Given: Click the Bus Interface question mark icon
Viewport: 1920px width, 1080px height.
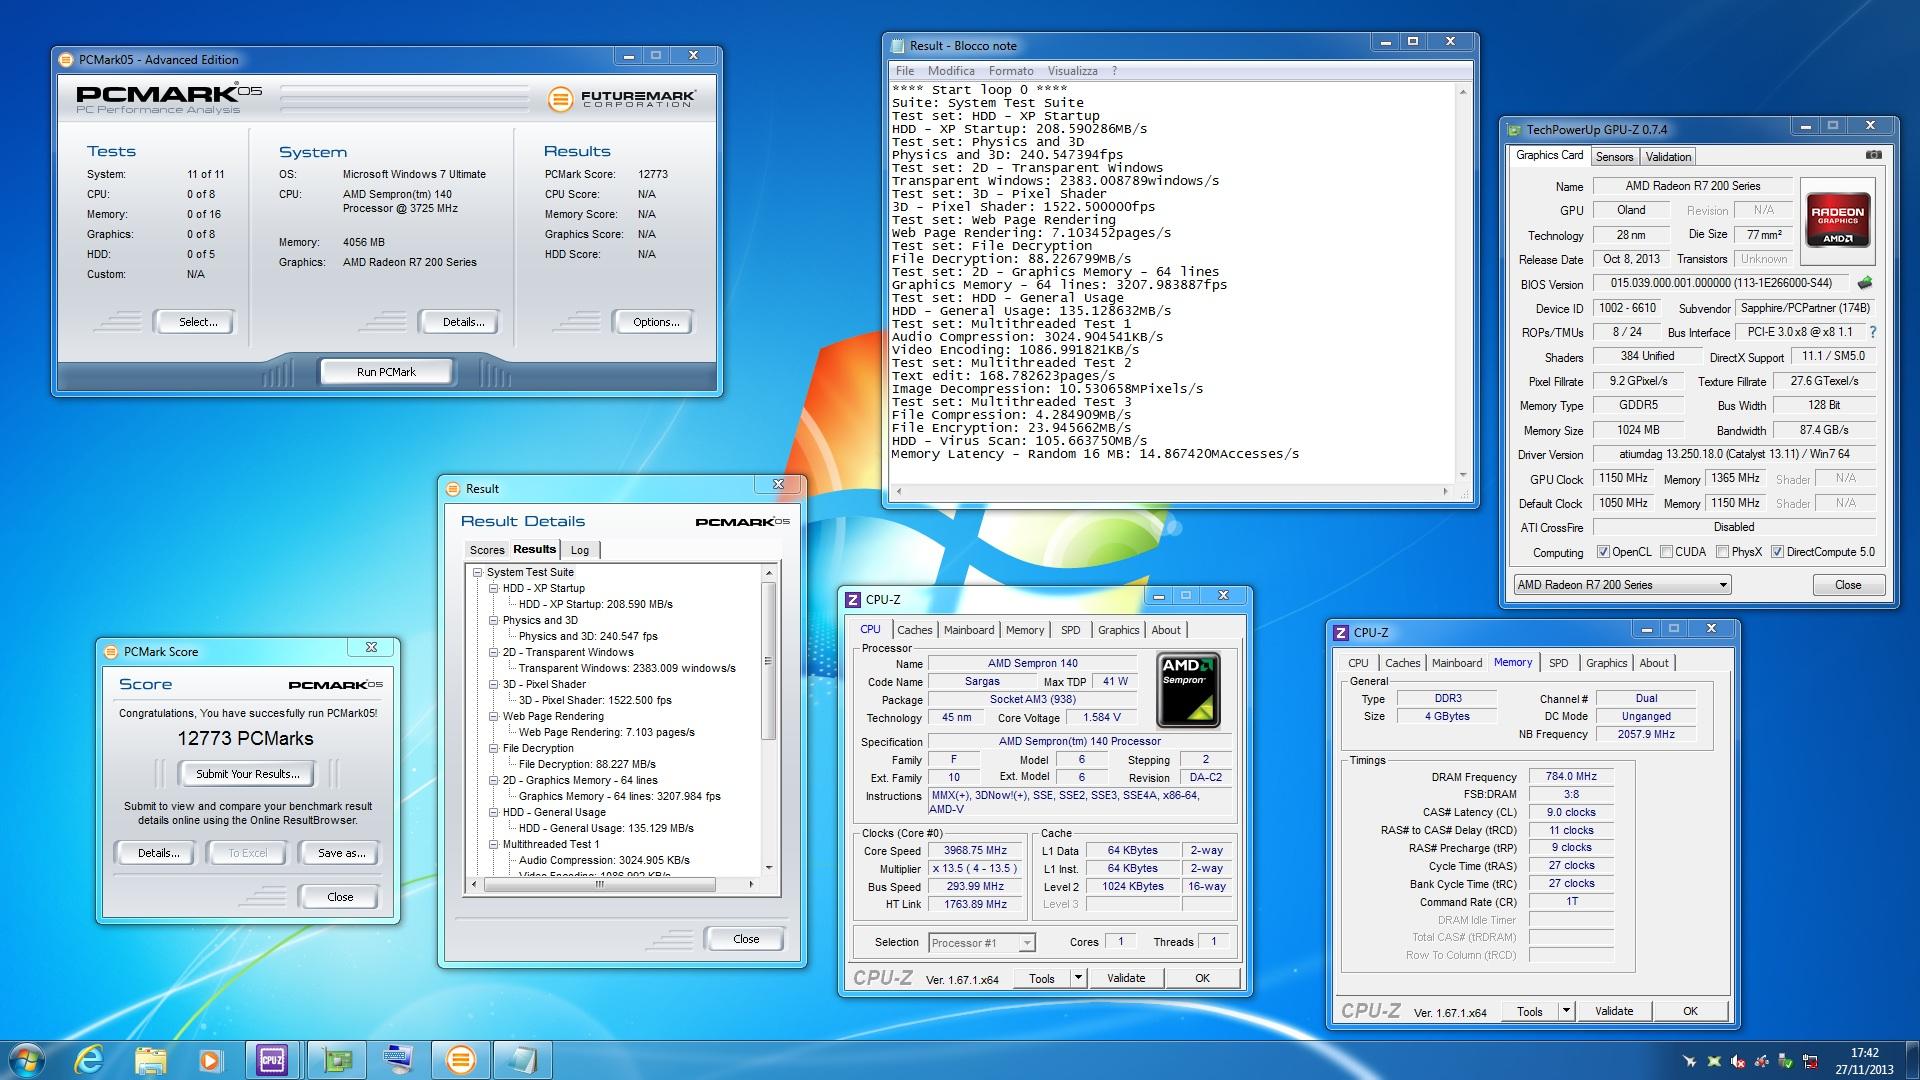Looking at the screenshot, I should [x=1873, y=332].
